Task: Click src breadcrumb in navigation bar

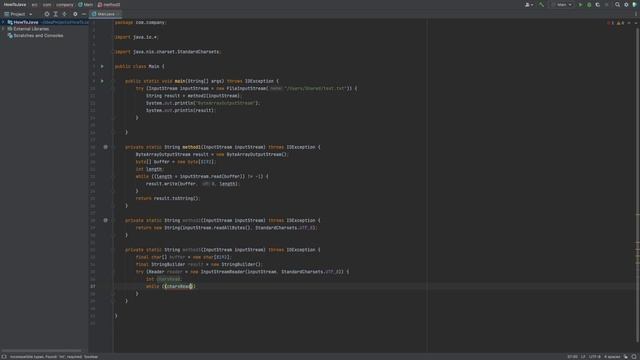Action: click(x=34, y=4)
